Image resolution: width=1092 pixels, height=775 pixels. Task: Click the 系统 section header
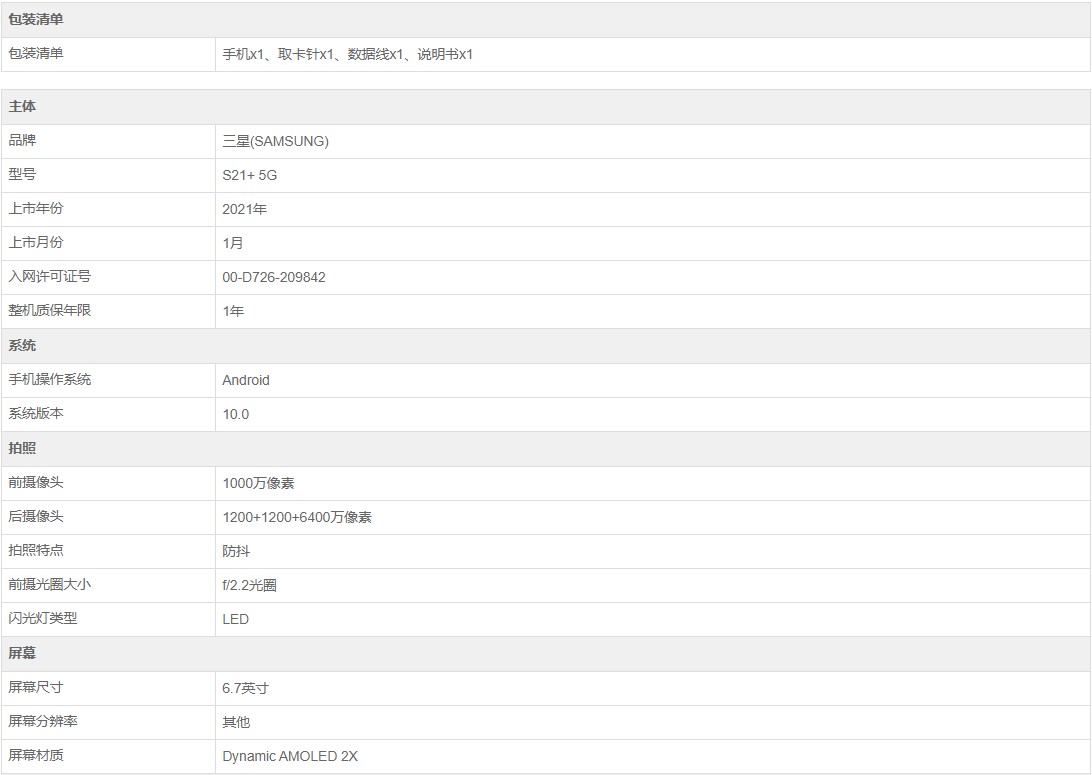click(x=23, y=345)
